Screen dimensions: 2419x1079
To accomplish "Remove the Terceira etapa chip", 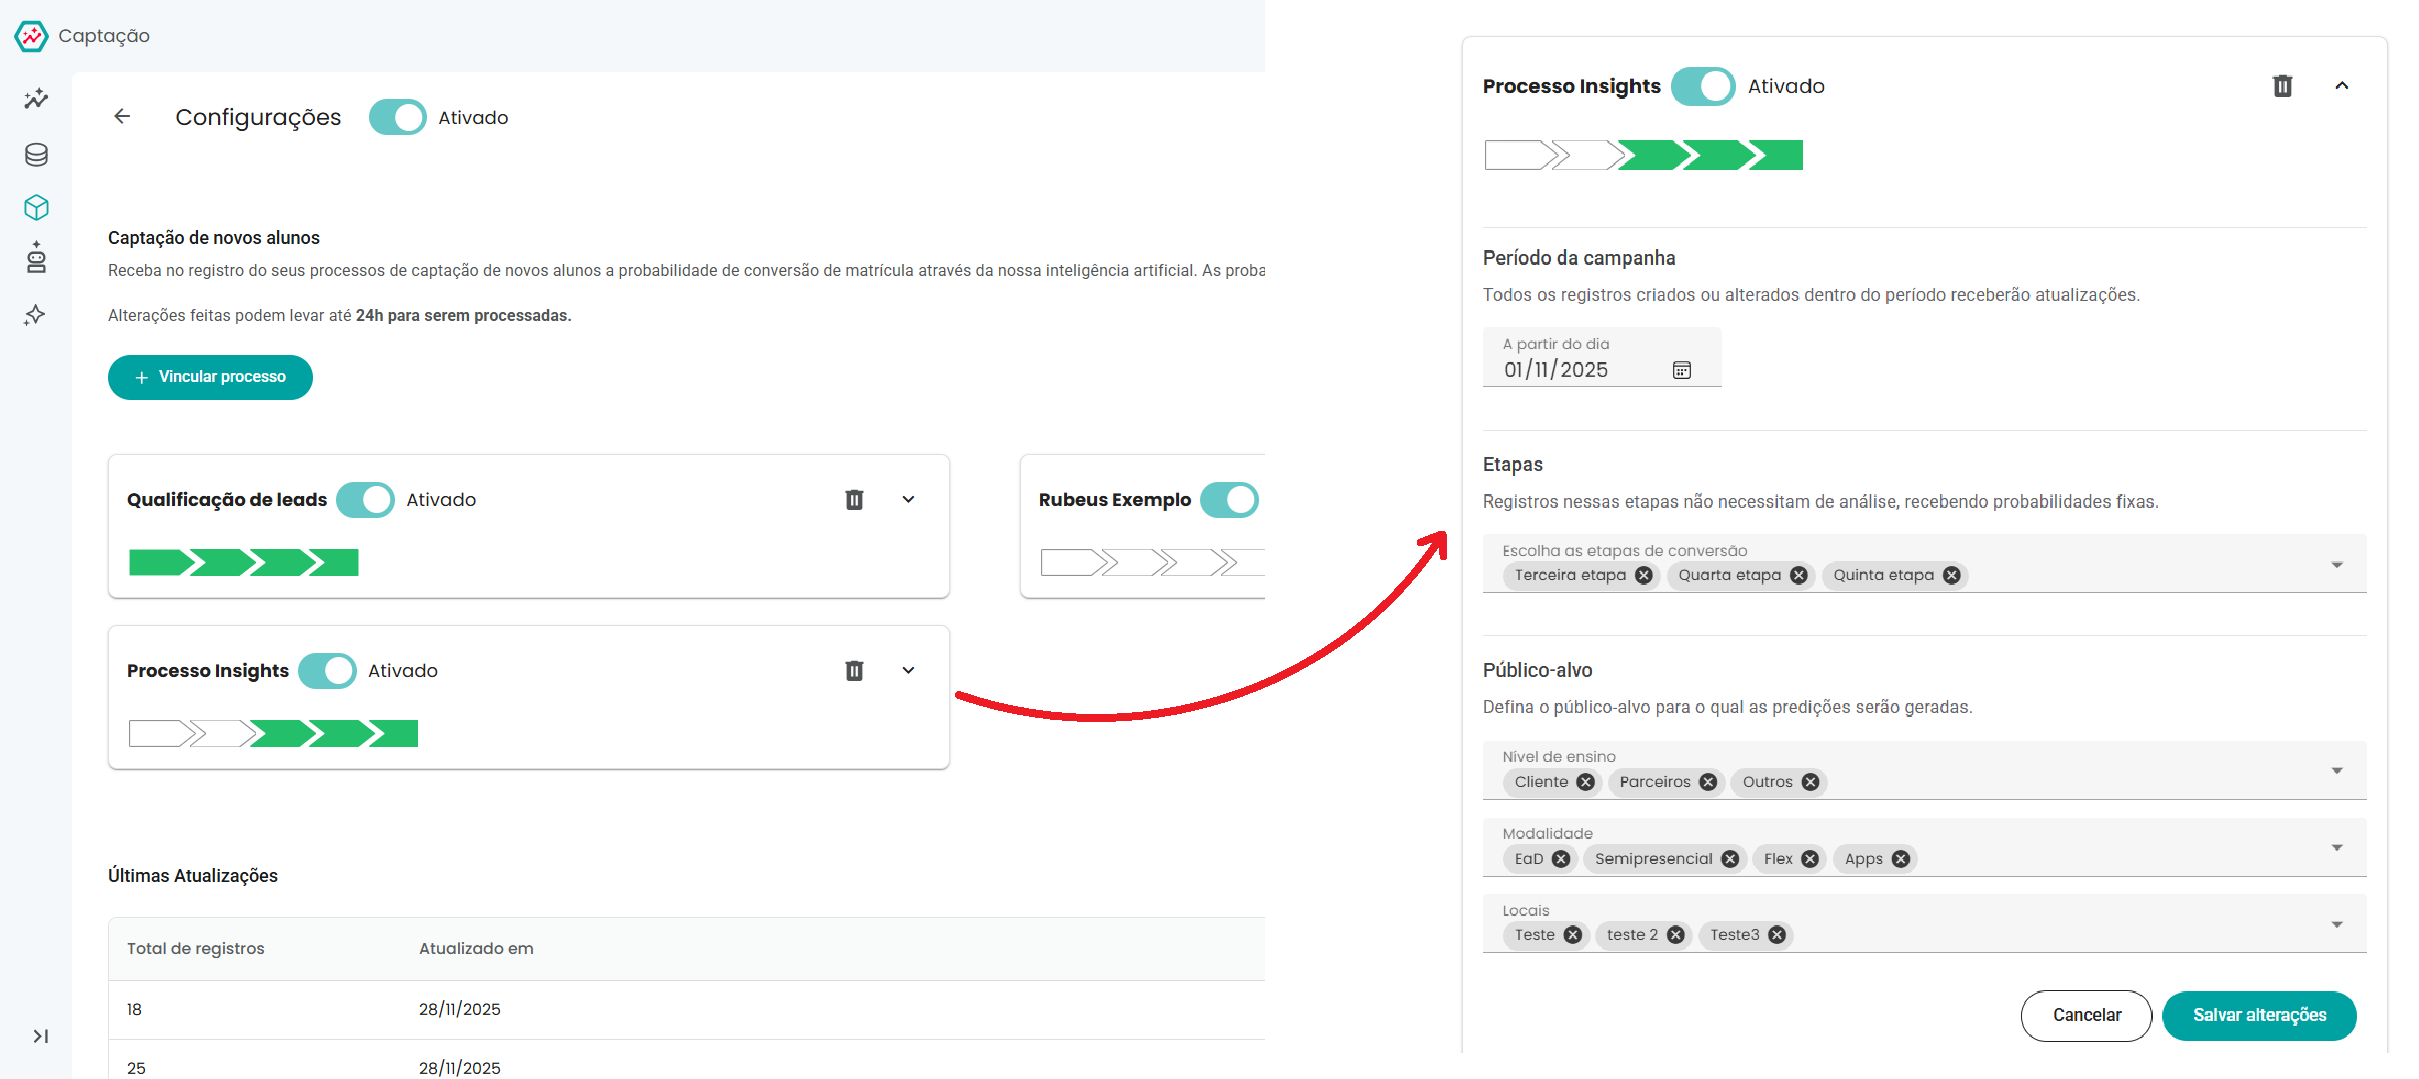I will coord(1644,575).
